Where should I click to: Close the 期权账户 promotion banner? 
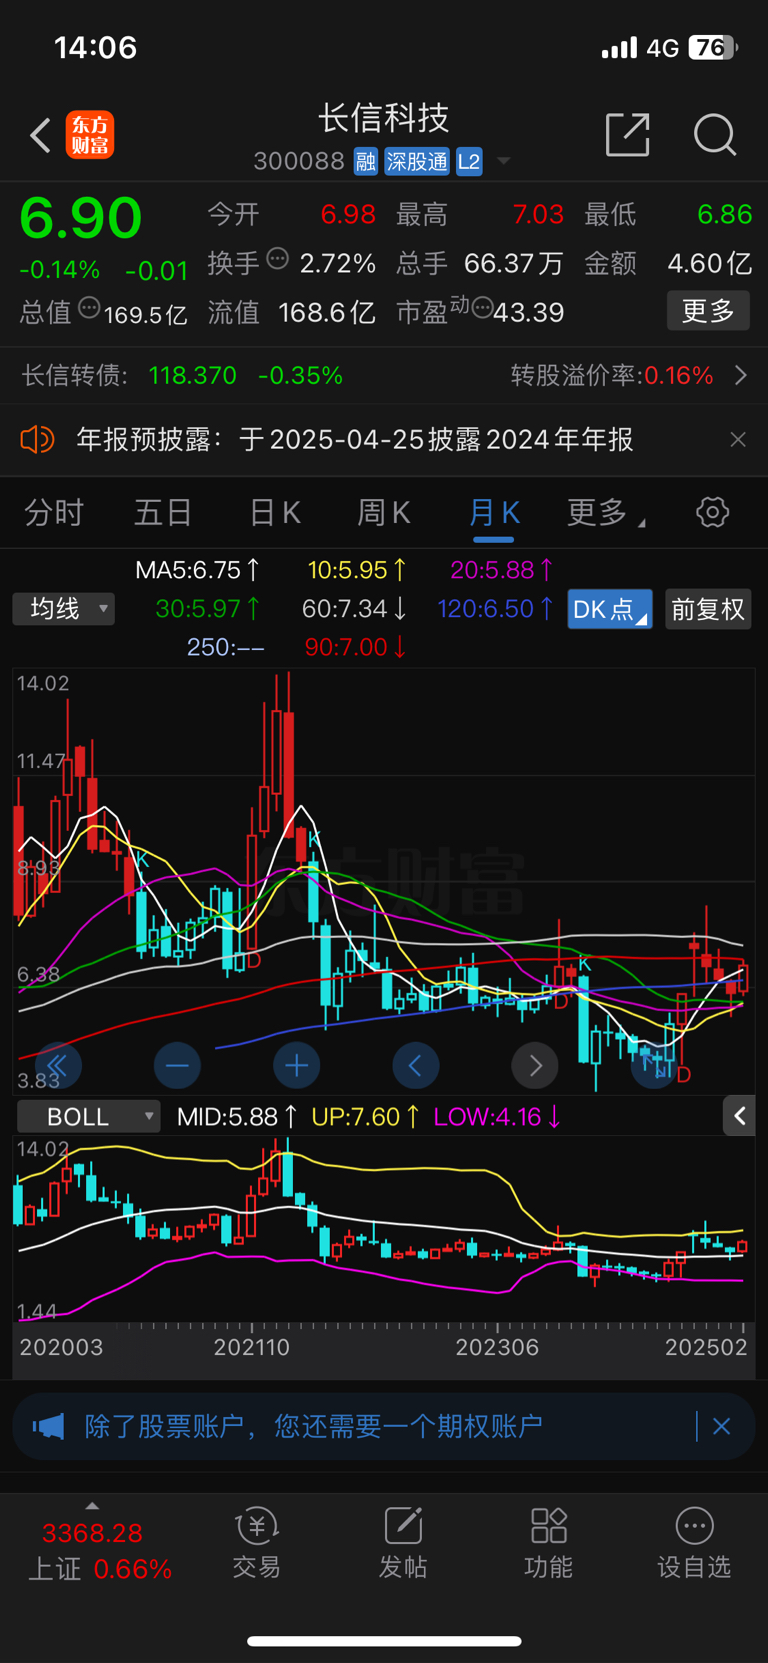point(721,1426)
